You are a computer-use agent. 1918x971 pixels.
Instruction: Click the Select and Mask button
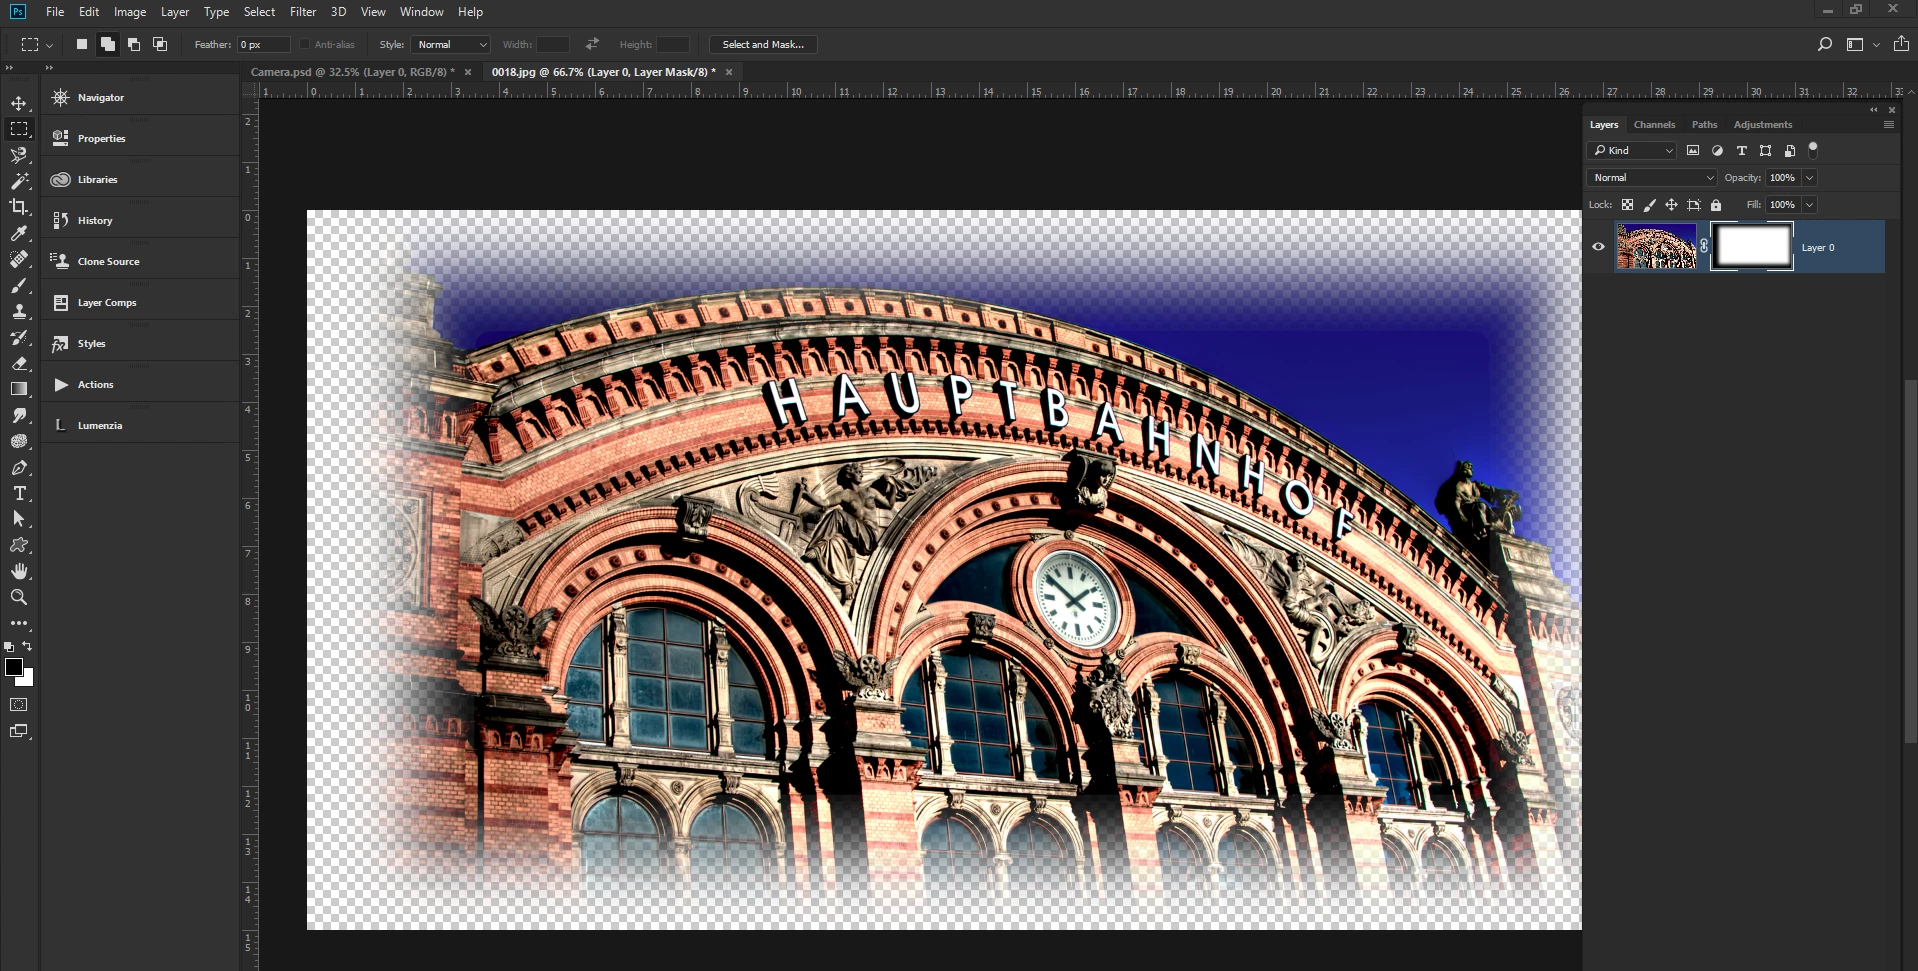coord(763,44)
